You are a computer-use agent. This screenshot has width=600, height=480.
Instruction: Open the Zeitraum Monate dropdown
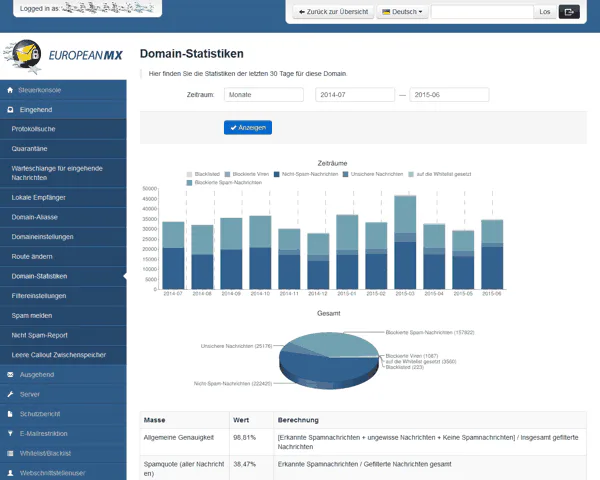(264, 95)
